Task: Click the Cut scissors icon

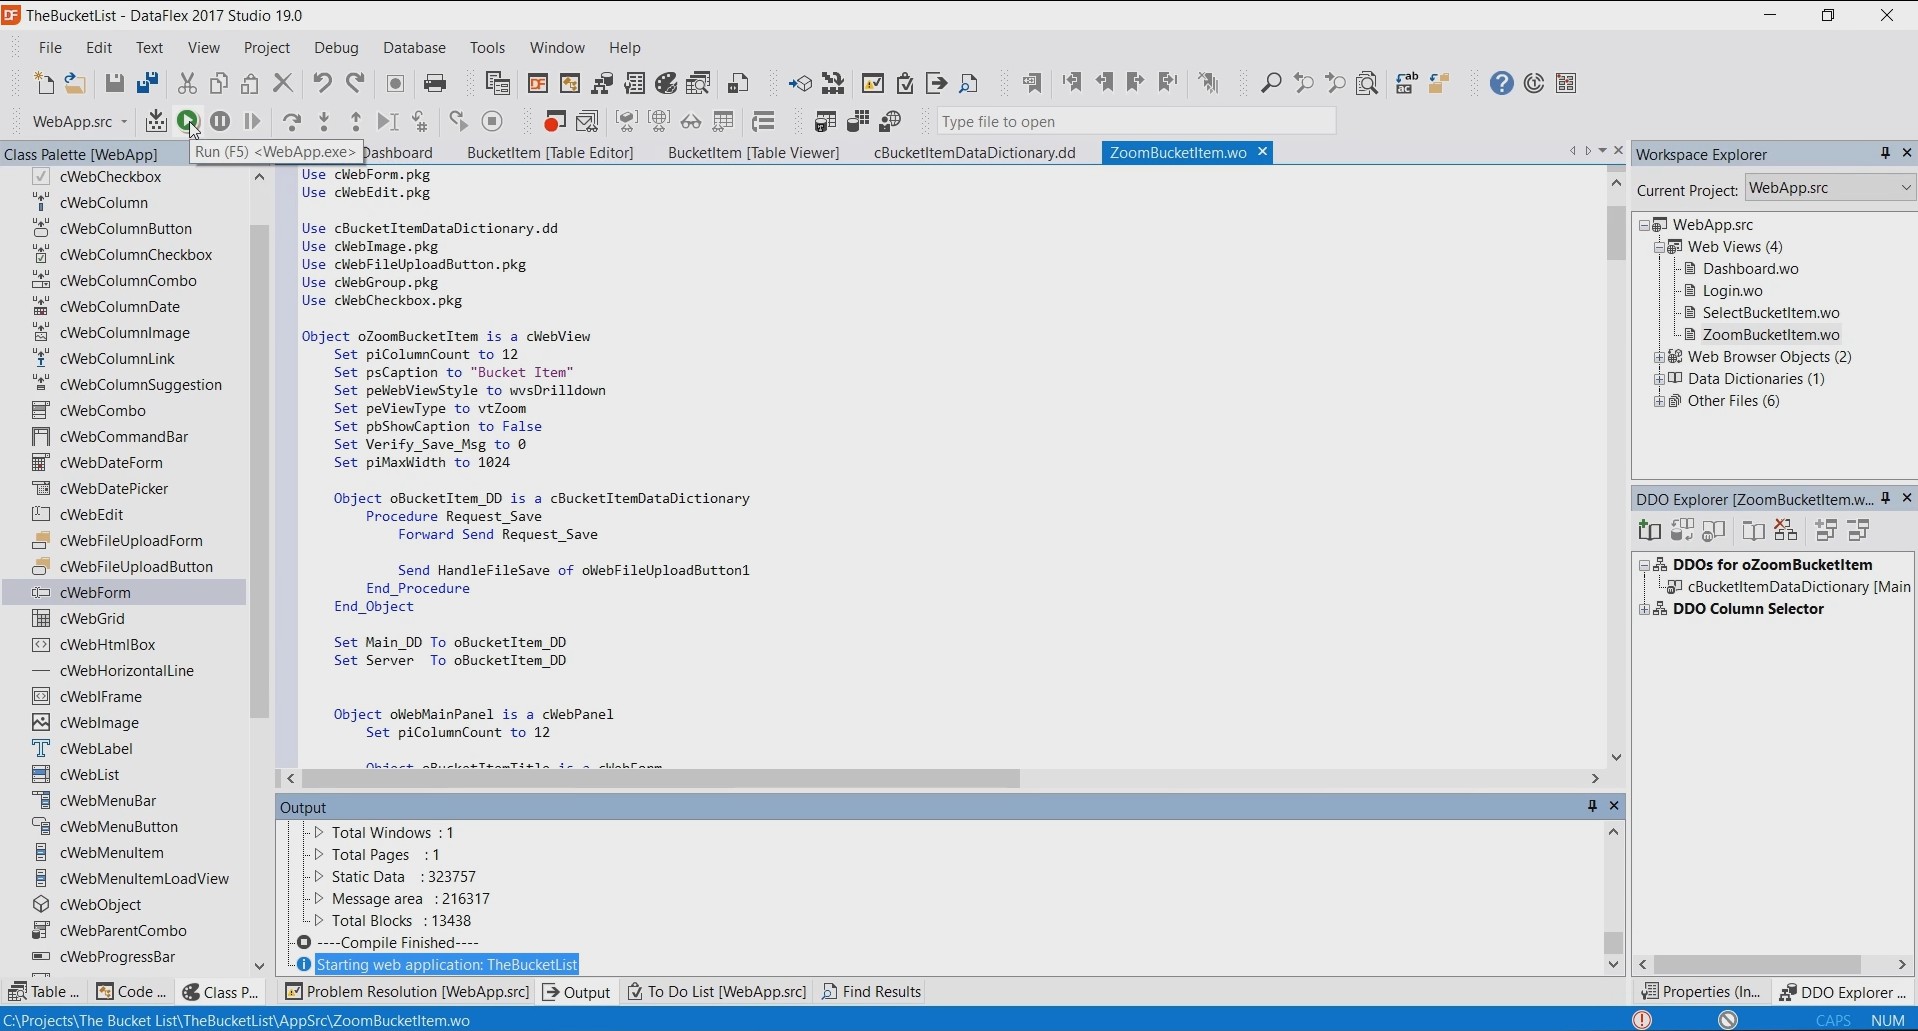Action: (187, 83)
